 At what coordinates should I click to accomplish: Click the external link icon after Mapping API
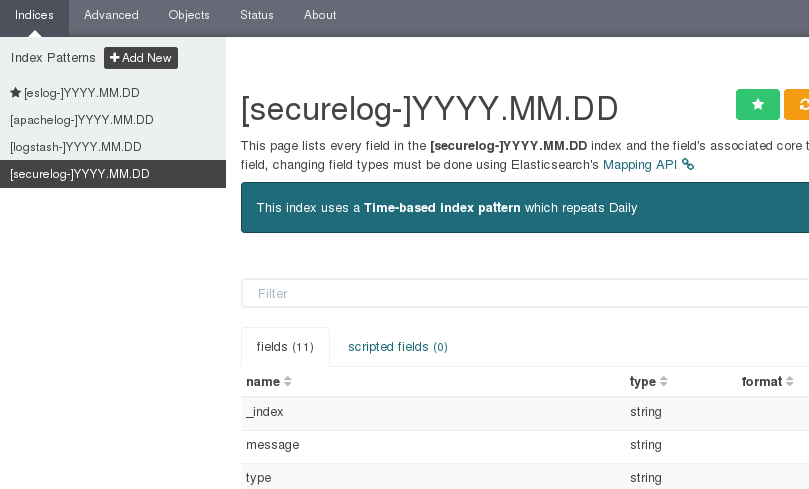pos(688,165)
